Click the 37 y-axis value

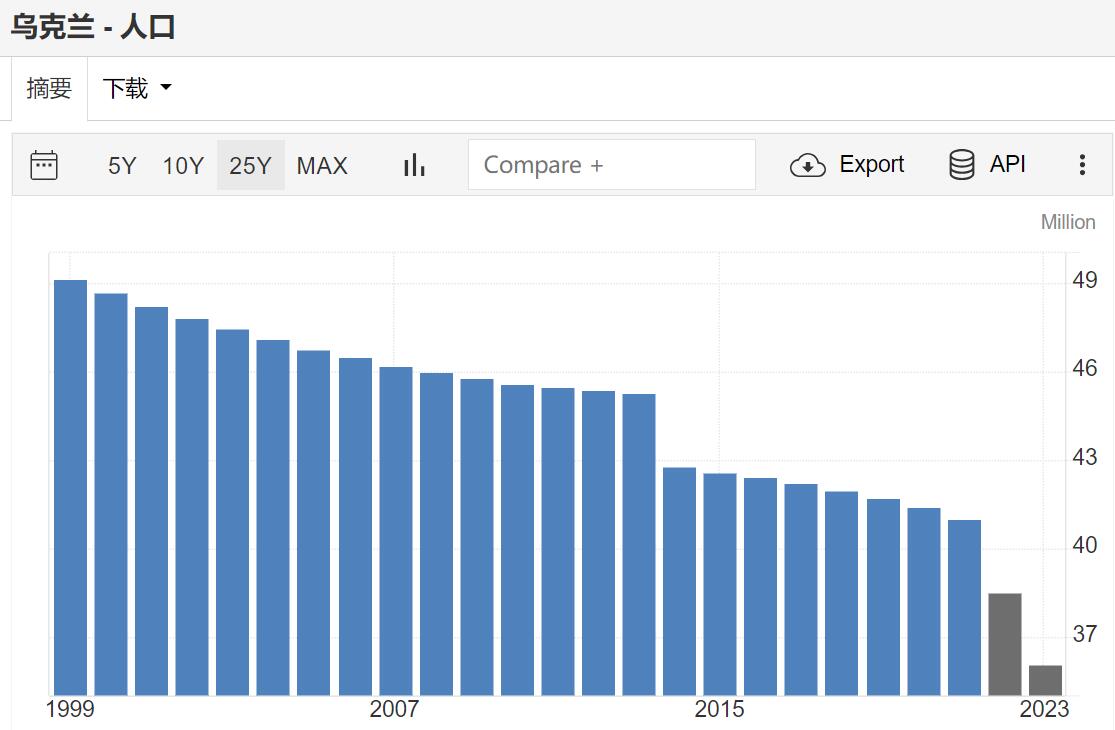coord(1084,633)
